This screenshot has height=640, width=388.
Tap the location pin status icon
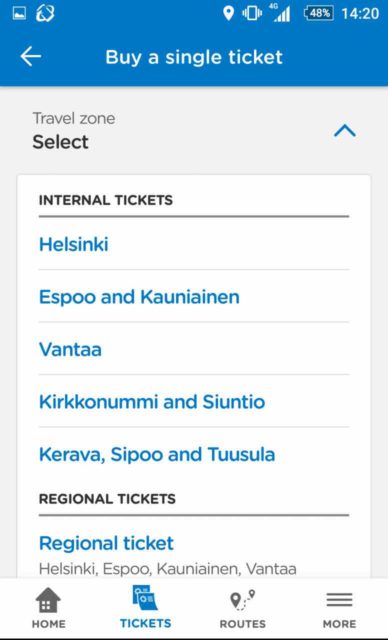click(228, 13)
